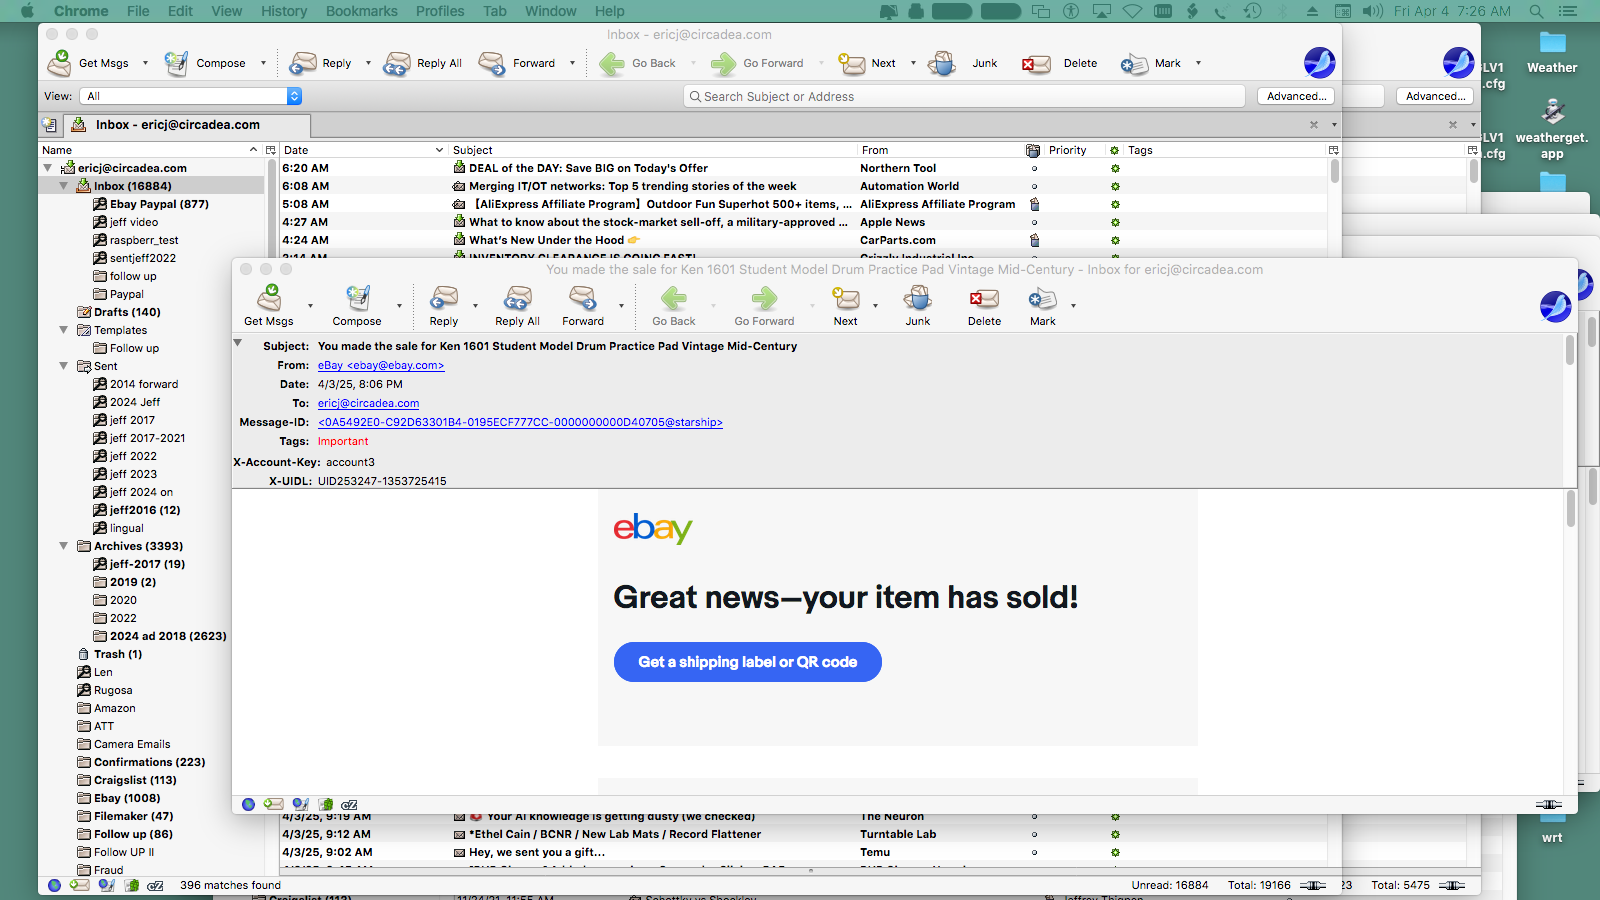Go to Next message in main toolbar
The image size is (1600, 900).
click(853, 63)
